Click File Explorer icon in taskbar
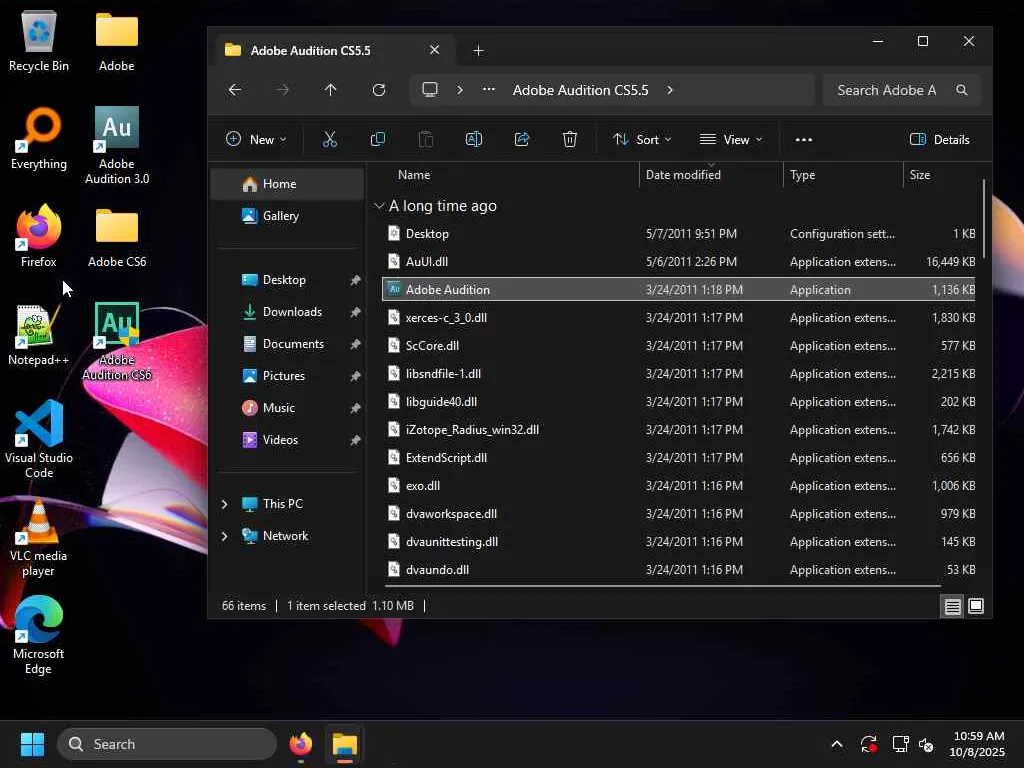 pyautogui.click(x=344, y=744)
